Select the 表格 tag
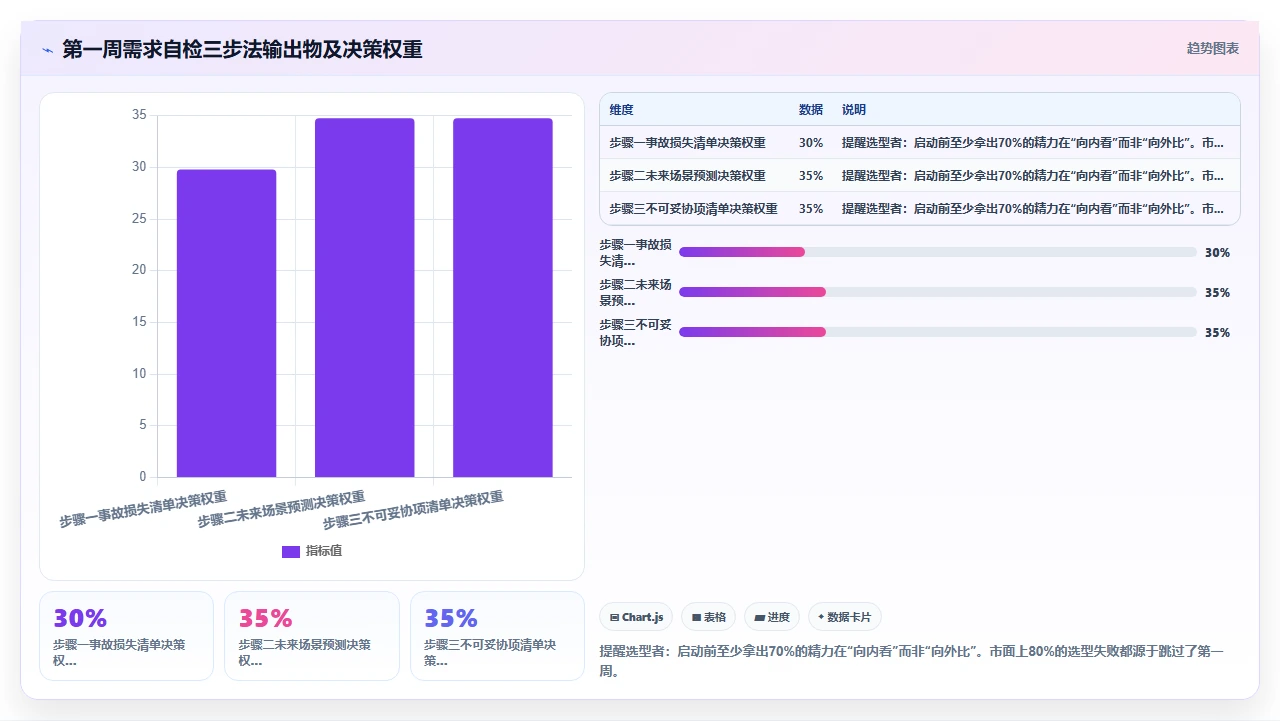The image size is (1280, 721). pos(709,617)
